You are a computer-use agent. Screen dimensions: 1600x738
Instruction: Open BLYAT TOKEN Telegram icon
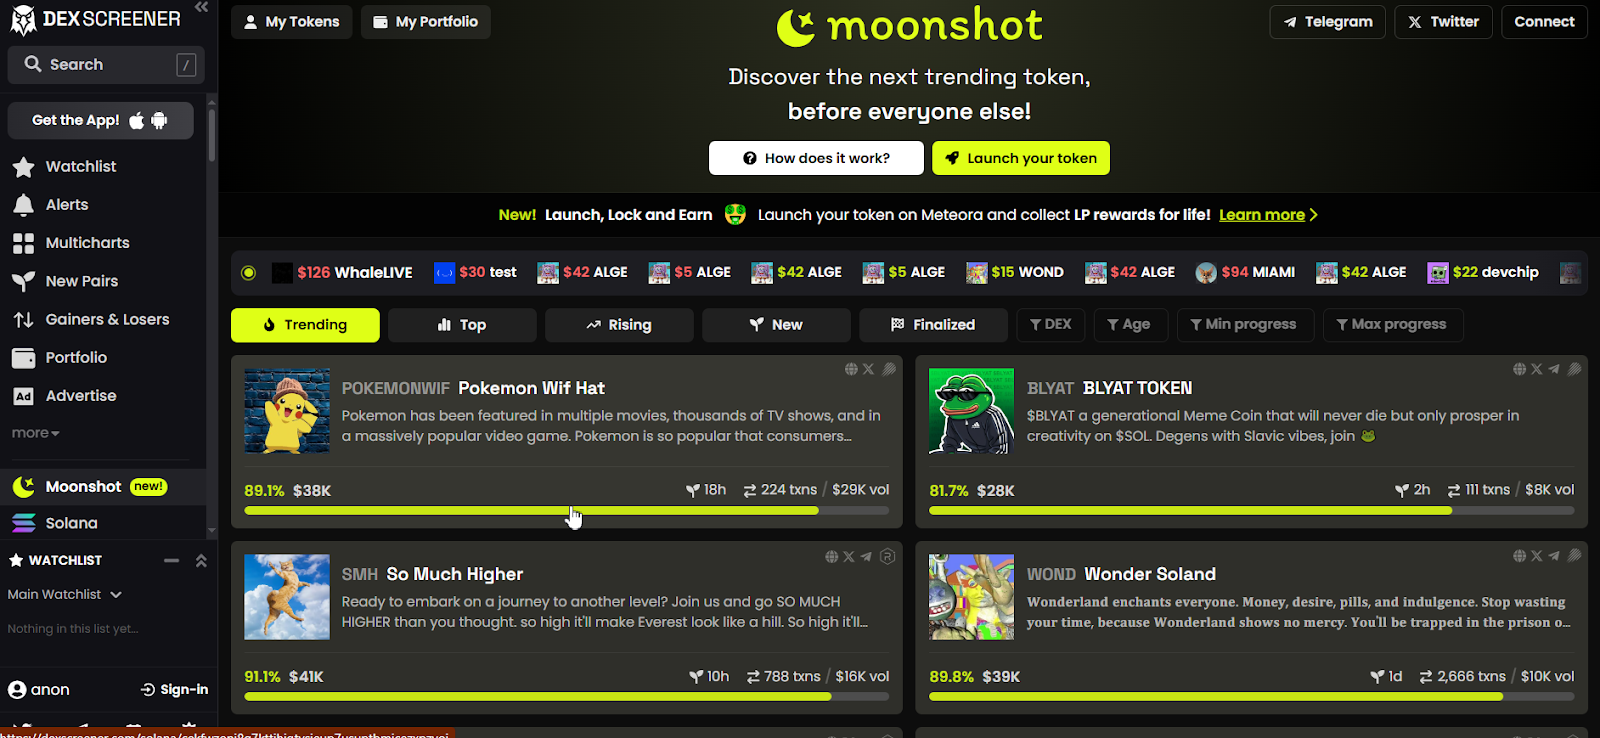click(x=1554, y=369)
